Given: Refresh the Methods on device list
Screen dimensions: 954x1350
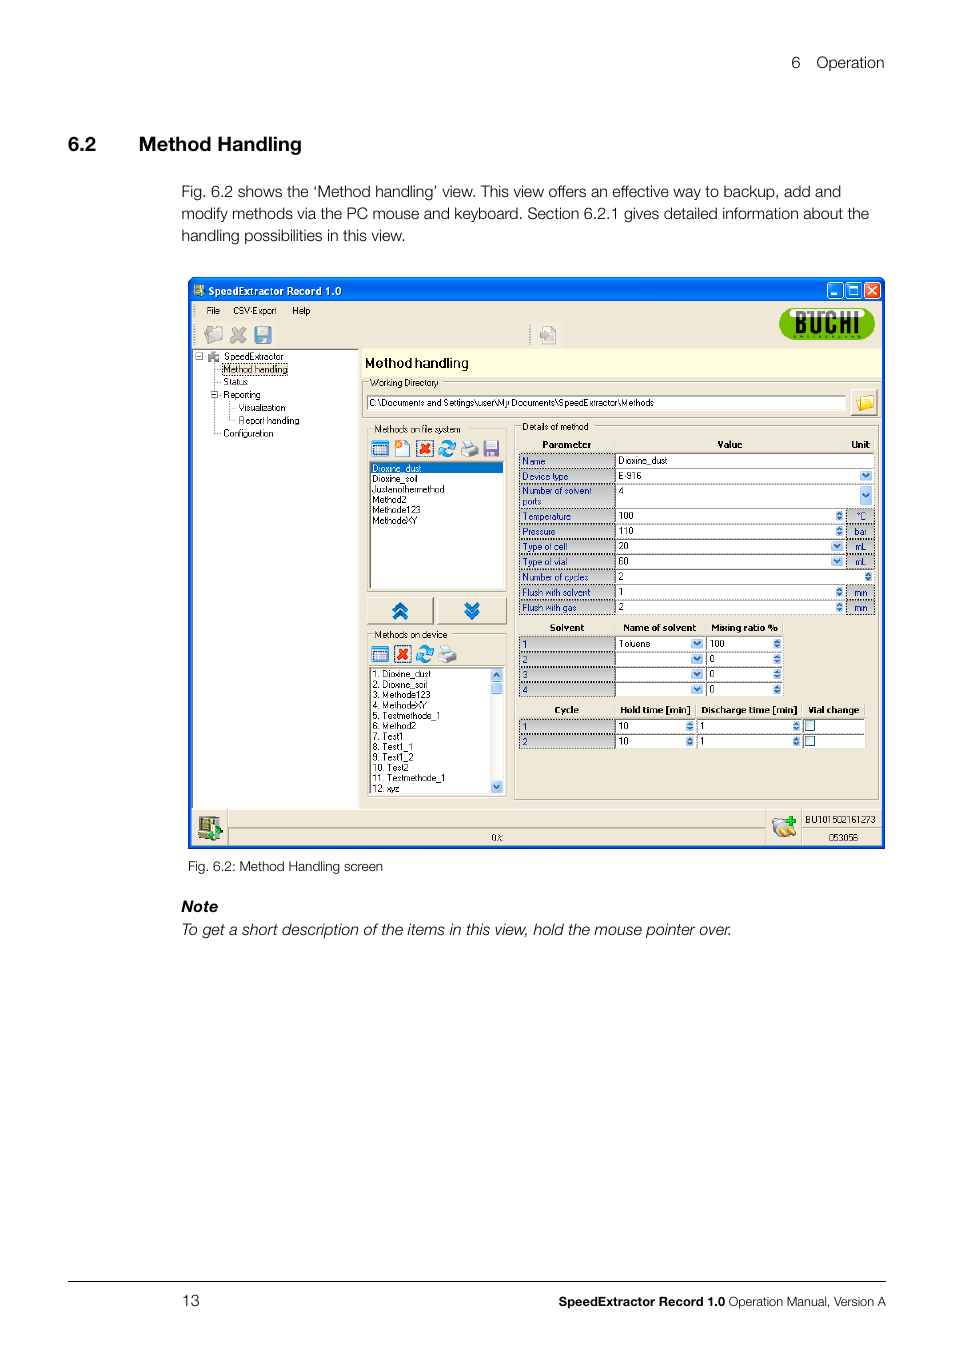Looking at the screenshot, I should 425,654.
